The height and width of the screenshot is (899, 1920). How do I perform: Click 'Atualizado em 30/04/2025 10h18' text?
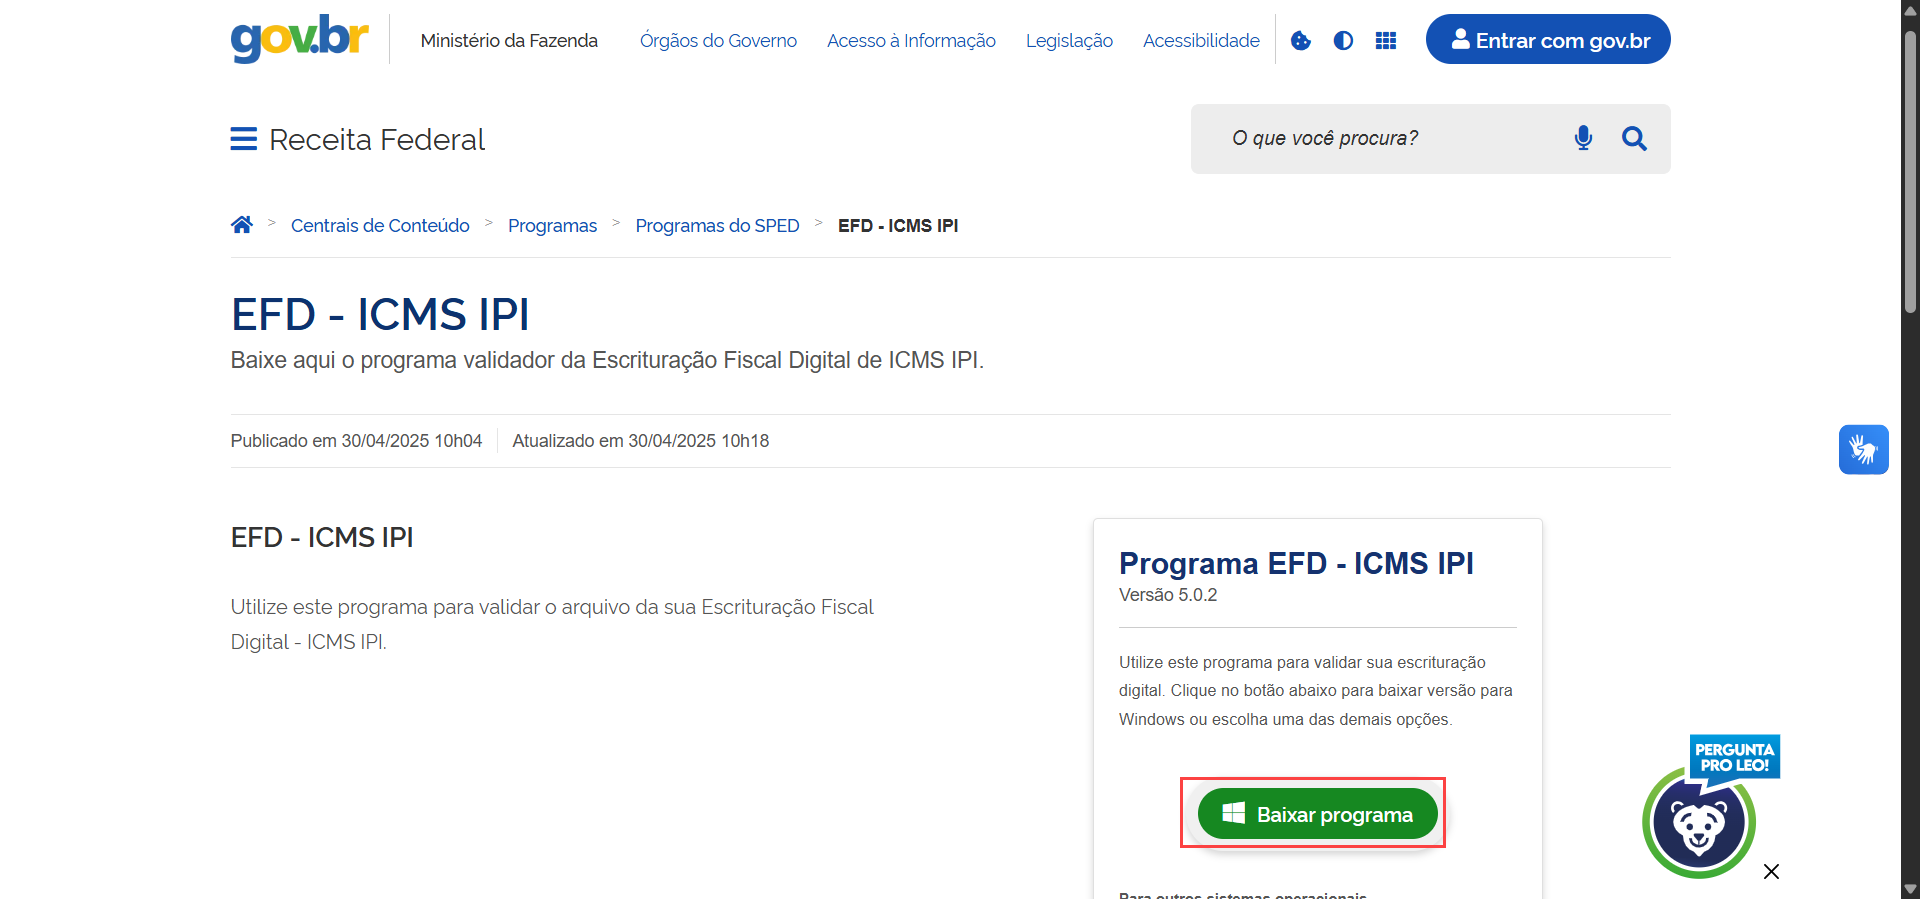pyautogui.click(x=641, y=441)
